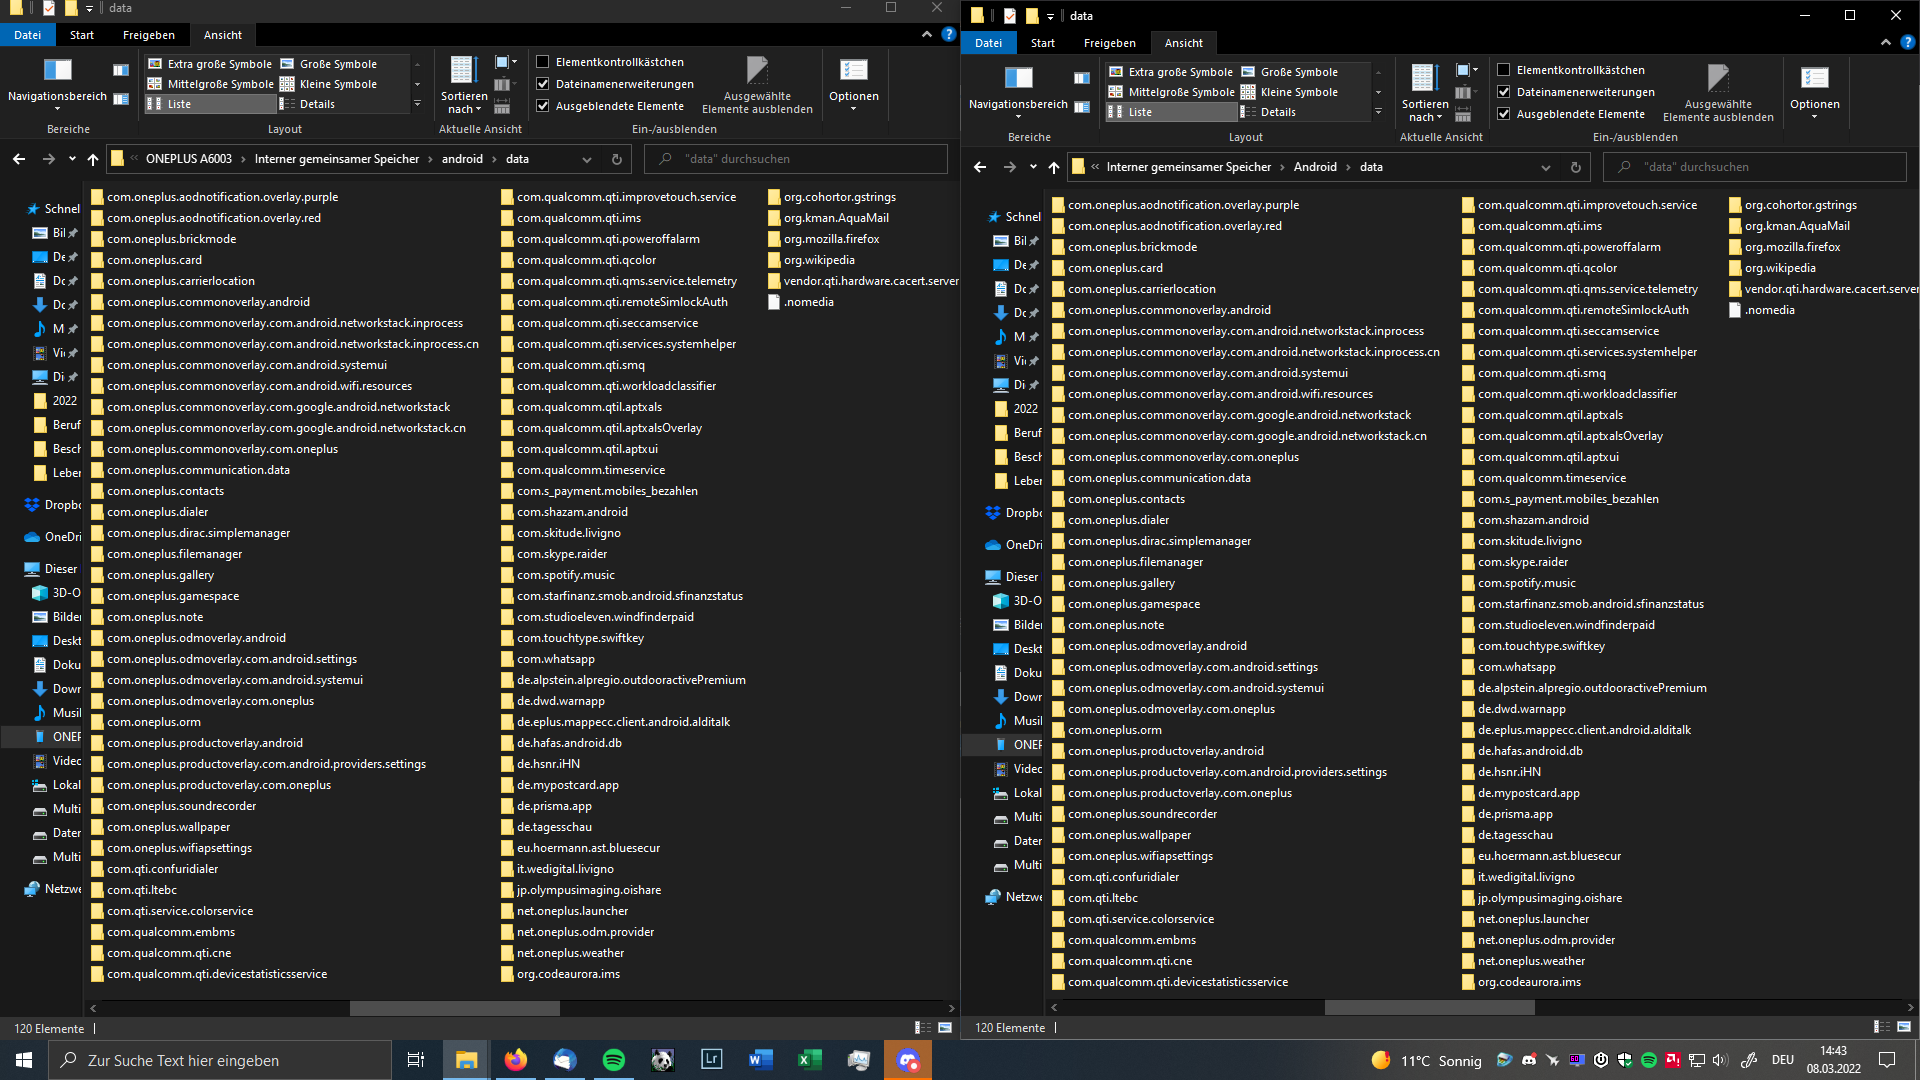Click horizontal scrollbar thumb in right window

click(x=1429, y=1007)
